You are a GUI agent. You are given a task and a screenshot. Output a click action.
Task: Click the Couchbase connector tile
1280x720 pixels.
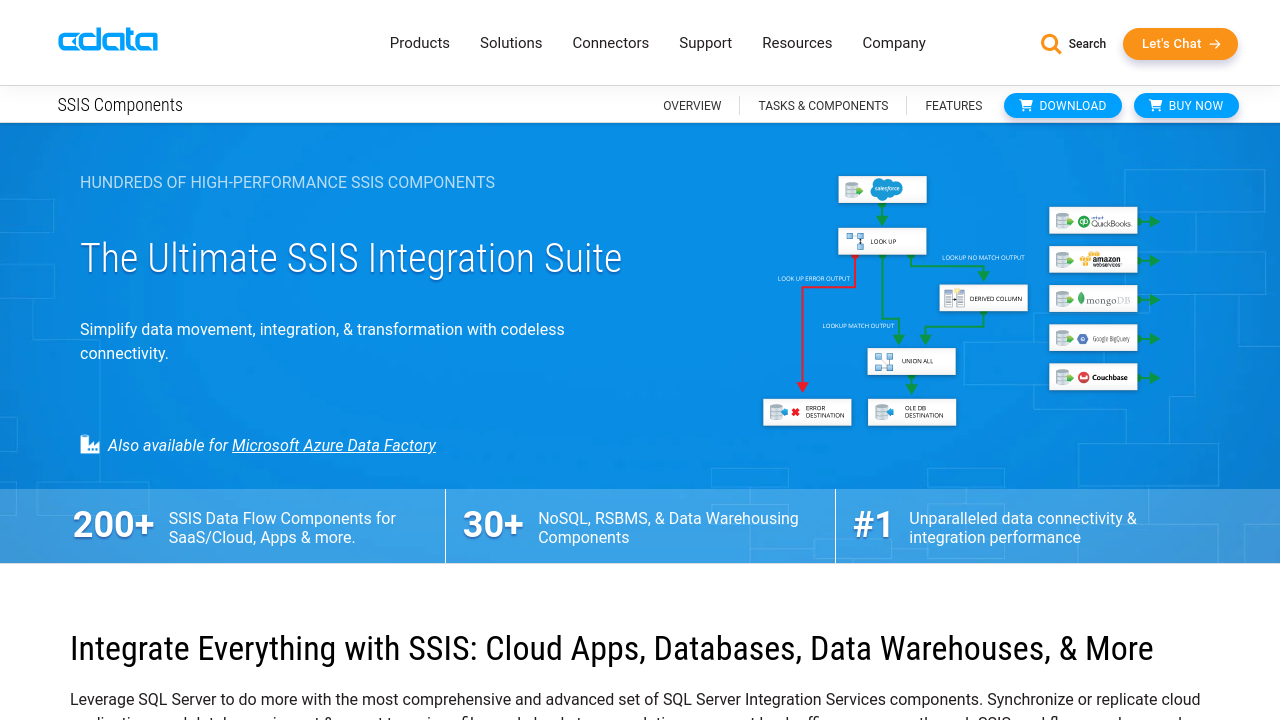[x=1093, y=377]
